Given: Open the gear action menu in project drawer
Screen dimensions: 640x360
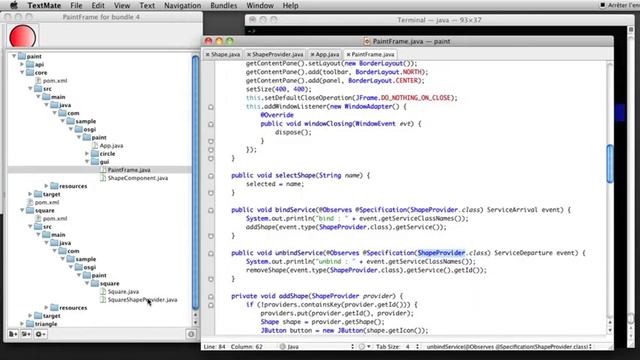Looking at the screenshot, I should tap(40, 334).
